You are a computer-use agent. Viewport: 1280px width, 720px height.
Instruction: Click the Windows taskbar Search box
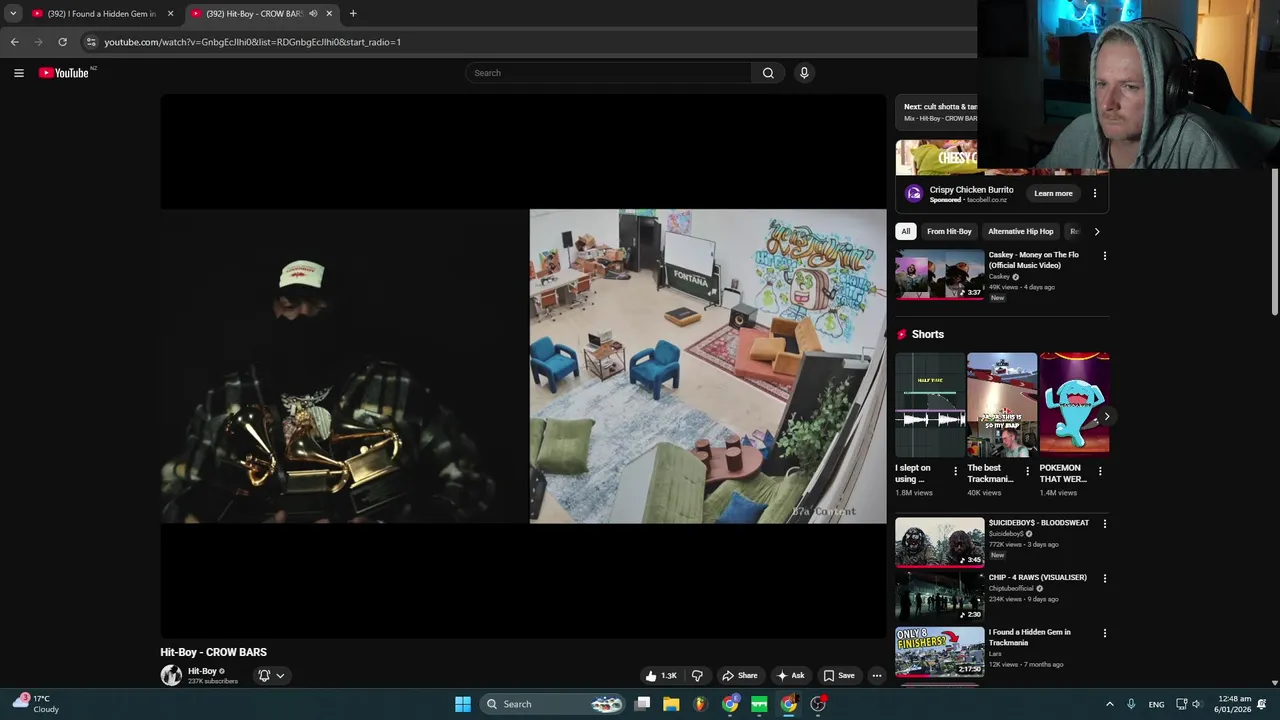click(552, 704)
